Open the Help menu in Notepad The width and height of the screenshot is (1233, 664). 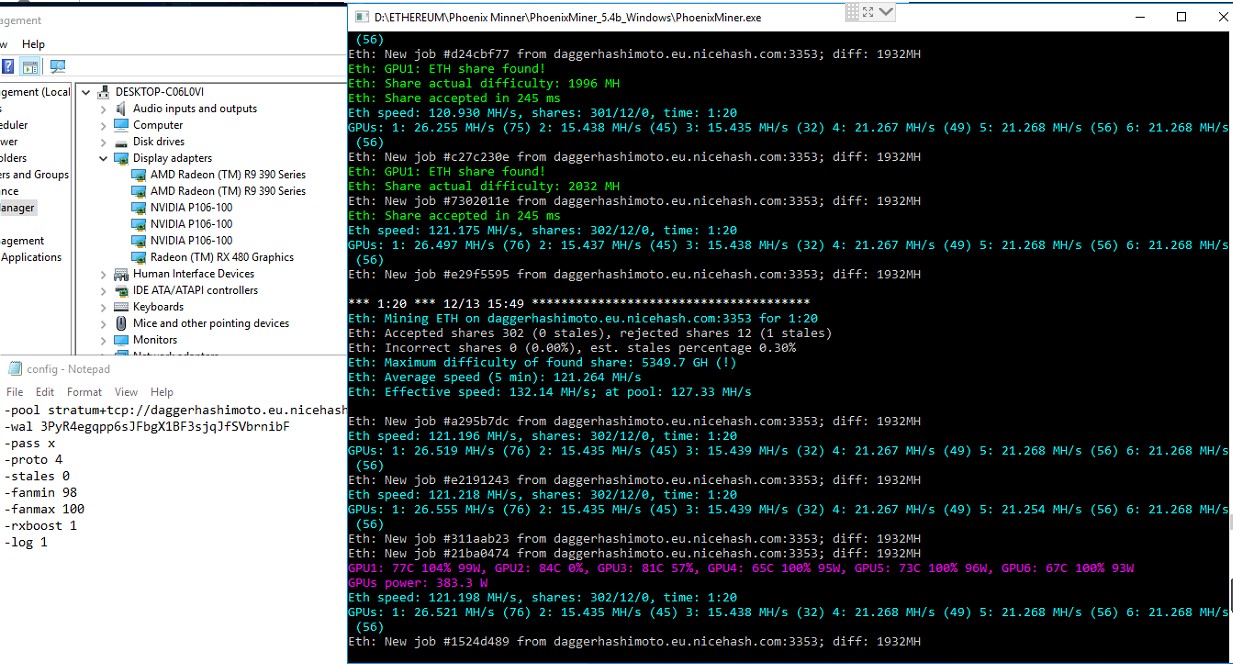162,392
